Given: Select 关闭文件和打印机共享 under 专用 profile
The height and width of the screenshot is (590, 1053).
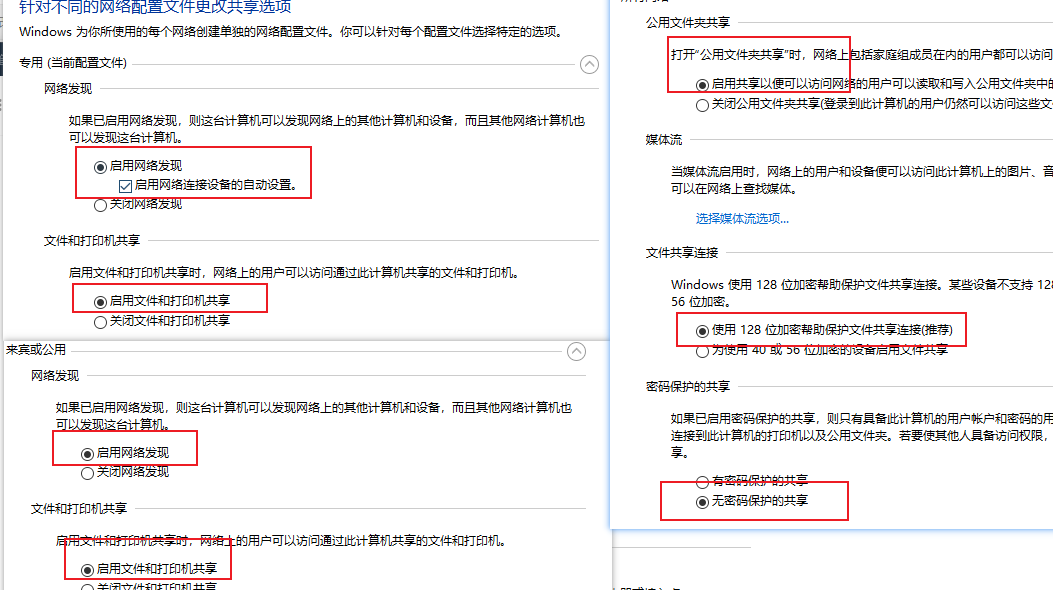Looking at the screenshot, I should pos(101,322).
